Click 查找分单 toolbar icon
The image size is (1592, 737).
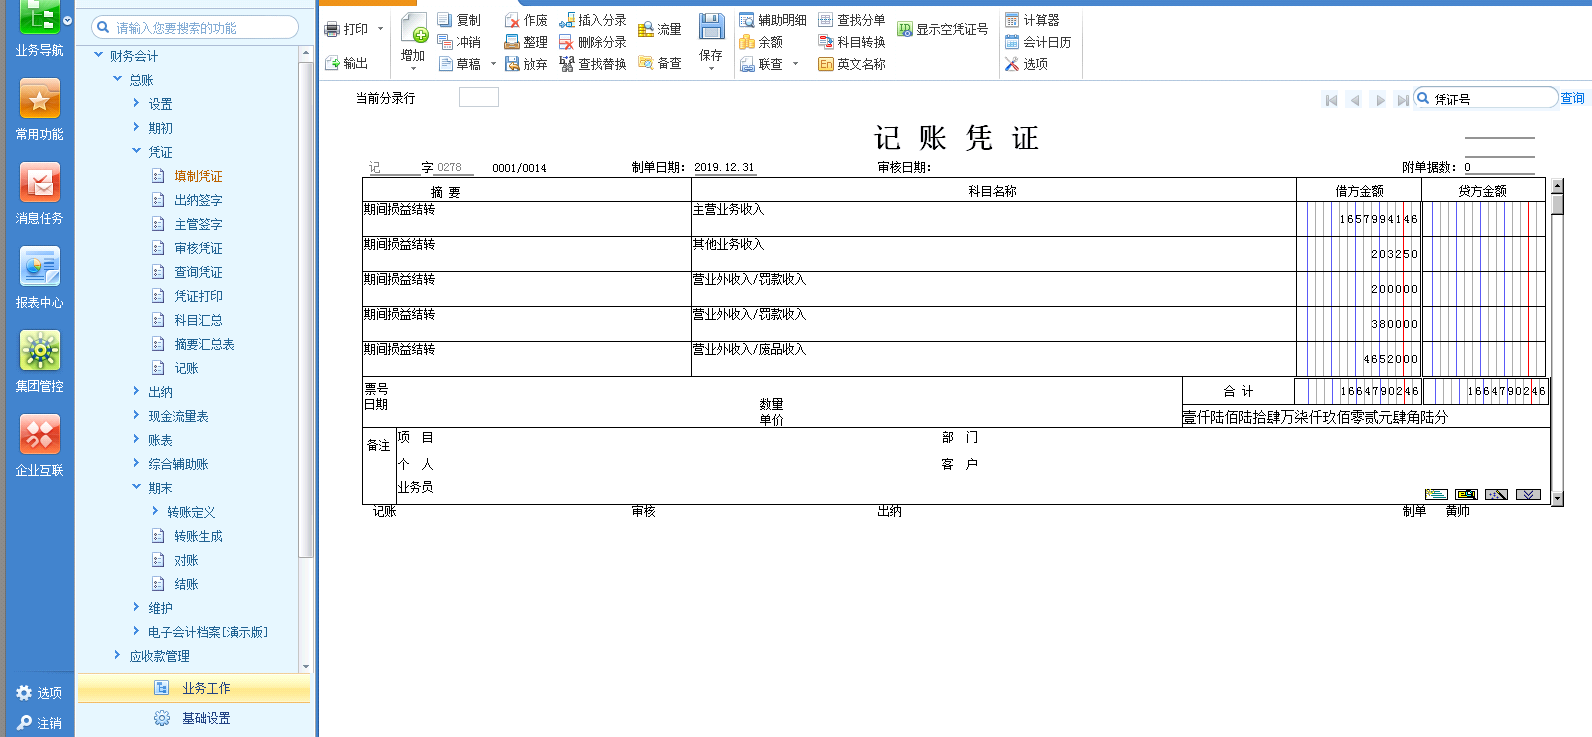826,20
